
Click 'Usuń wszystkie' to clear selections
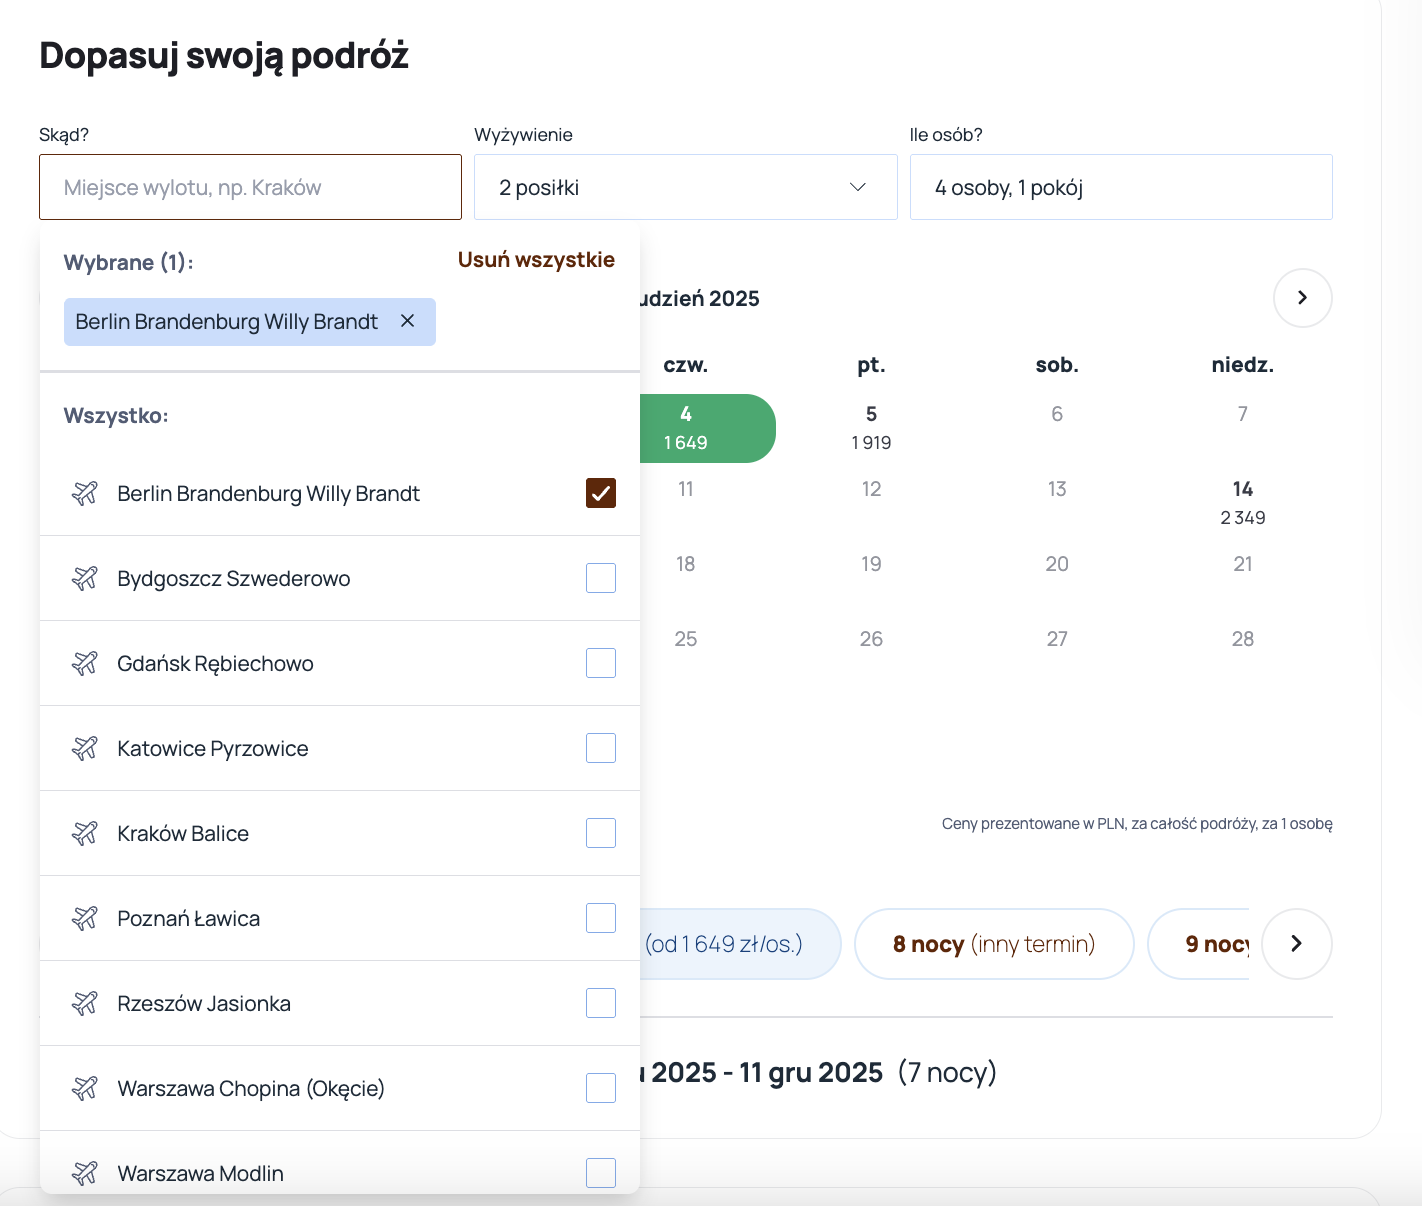click(x=536, y=260)
